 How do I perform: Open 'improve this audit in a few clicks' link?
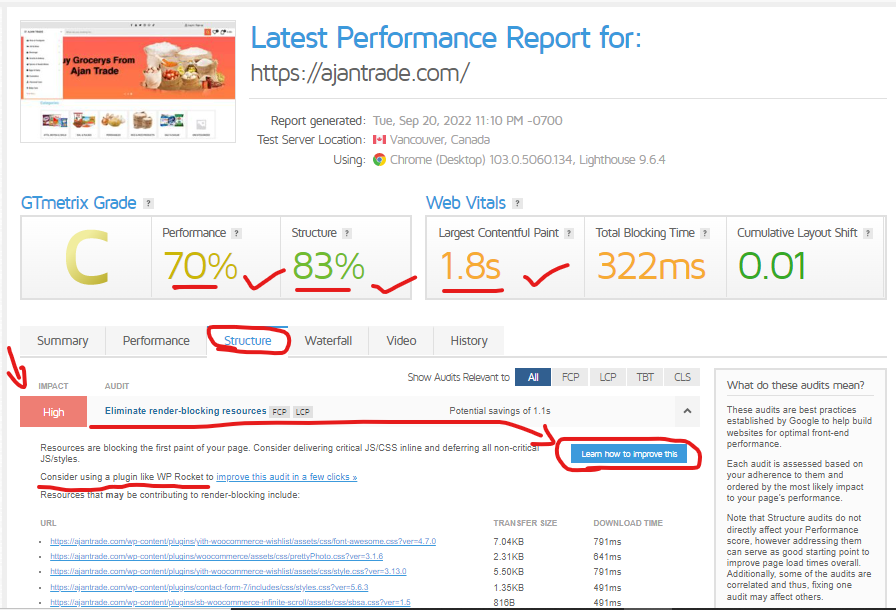[287, 477]
